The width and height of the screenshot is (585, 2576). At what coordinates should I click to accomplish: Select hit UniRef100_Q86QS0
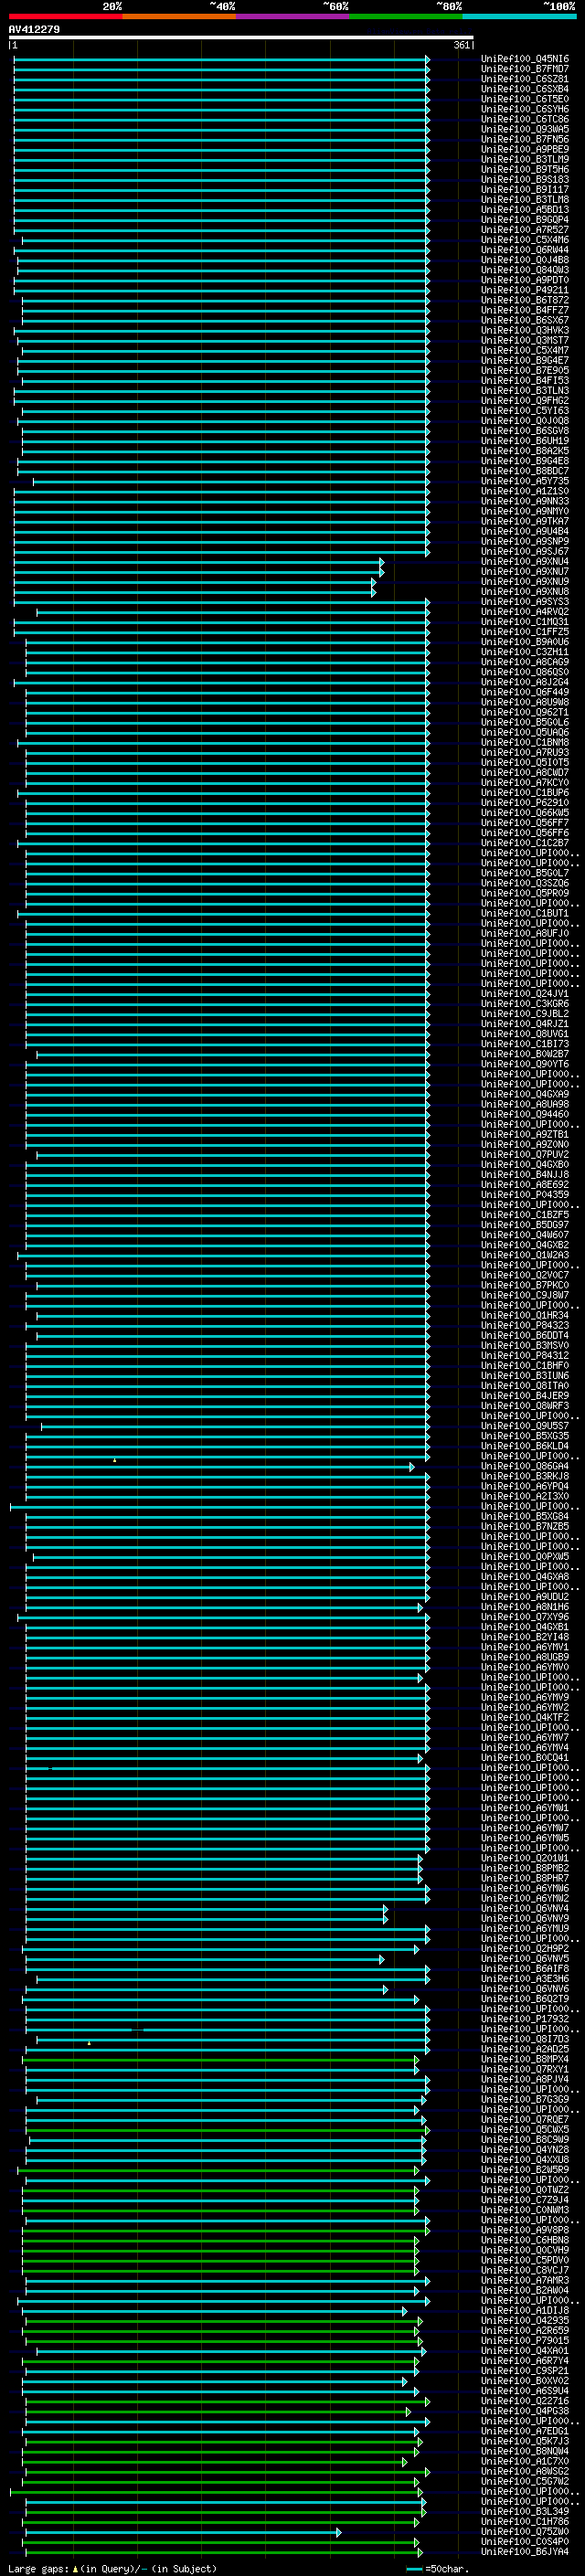tap(525, 672)
